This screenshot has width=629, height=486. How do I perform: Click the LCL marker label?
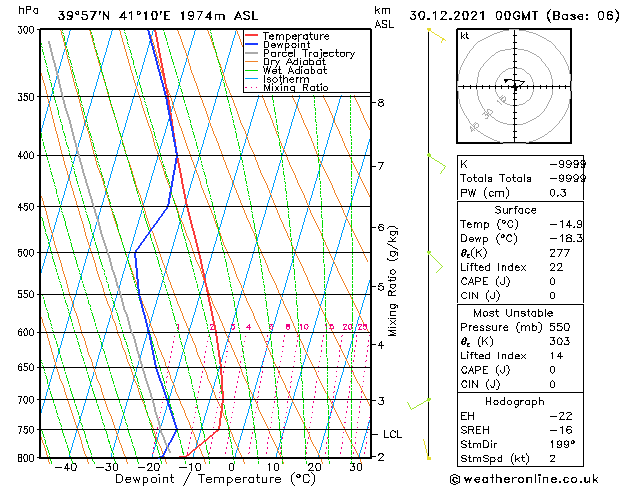(x=392, y=434)
